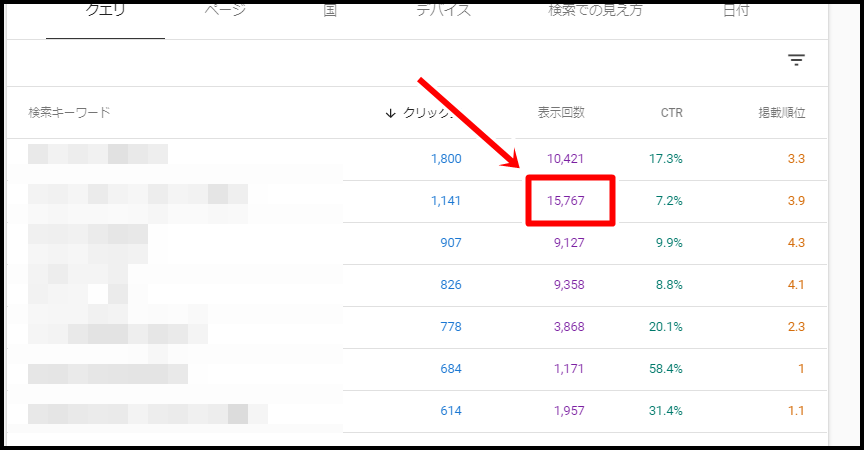
Task: Click the 614 clicks value
Action: coord(450,411)
